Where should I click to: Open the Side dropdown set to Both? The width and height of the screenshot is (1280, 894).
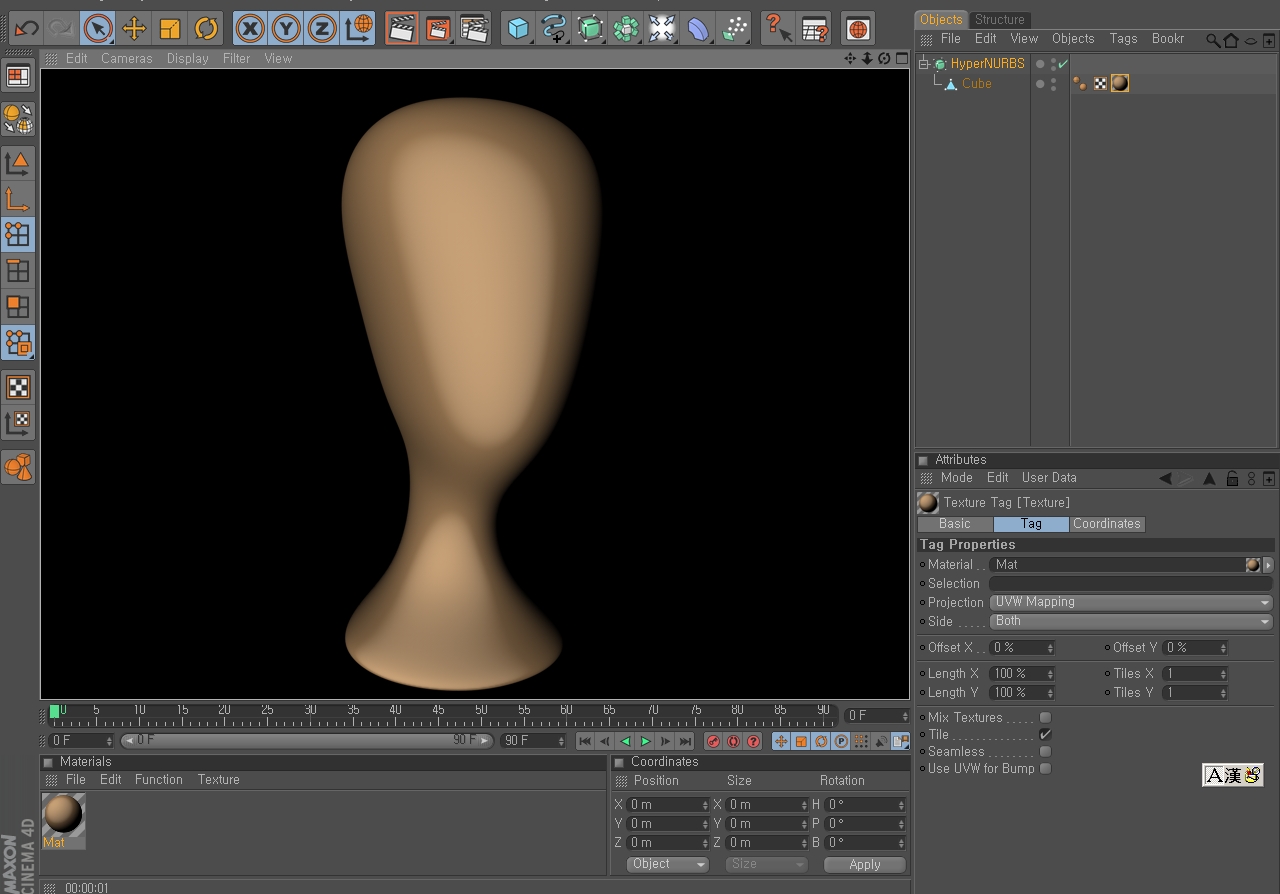(1131, 622)
